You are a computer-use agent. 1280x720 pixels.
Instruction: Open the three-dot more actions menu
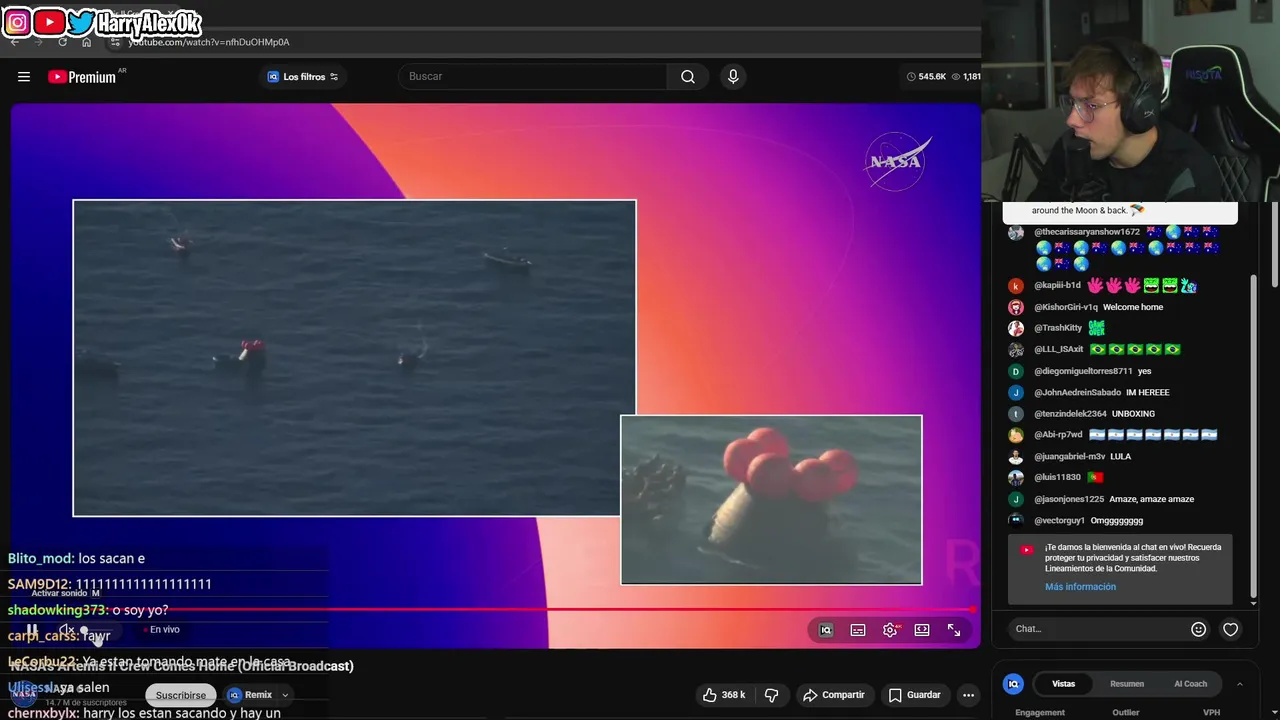pyautogui.click(x=968, y=695)
